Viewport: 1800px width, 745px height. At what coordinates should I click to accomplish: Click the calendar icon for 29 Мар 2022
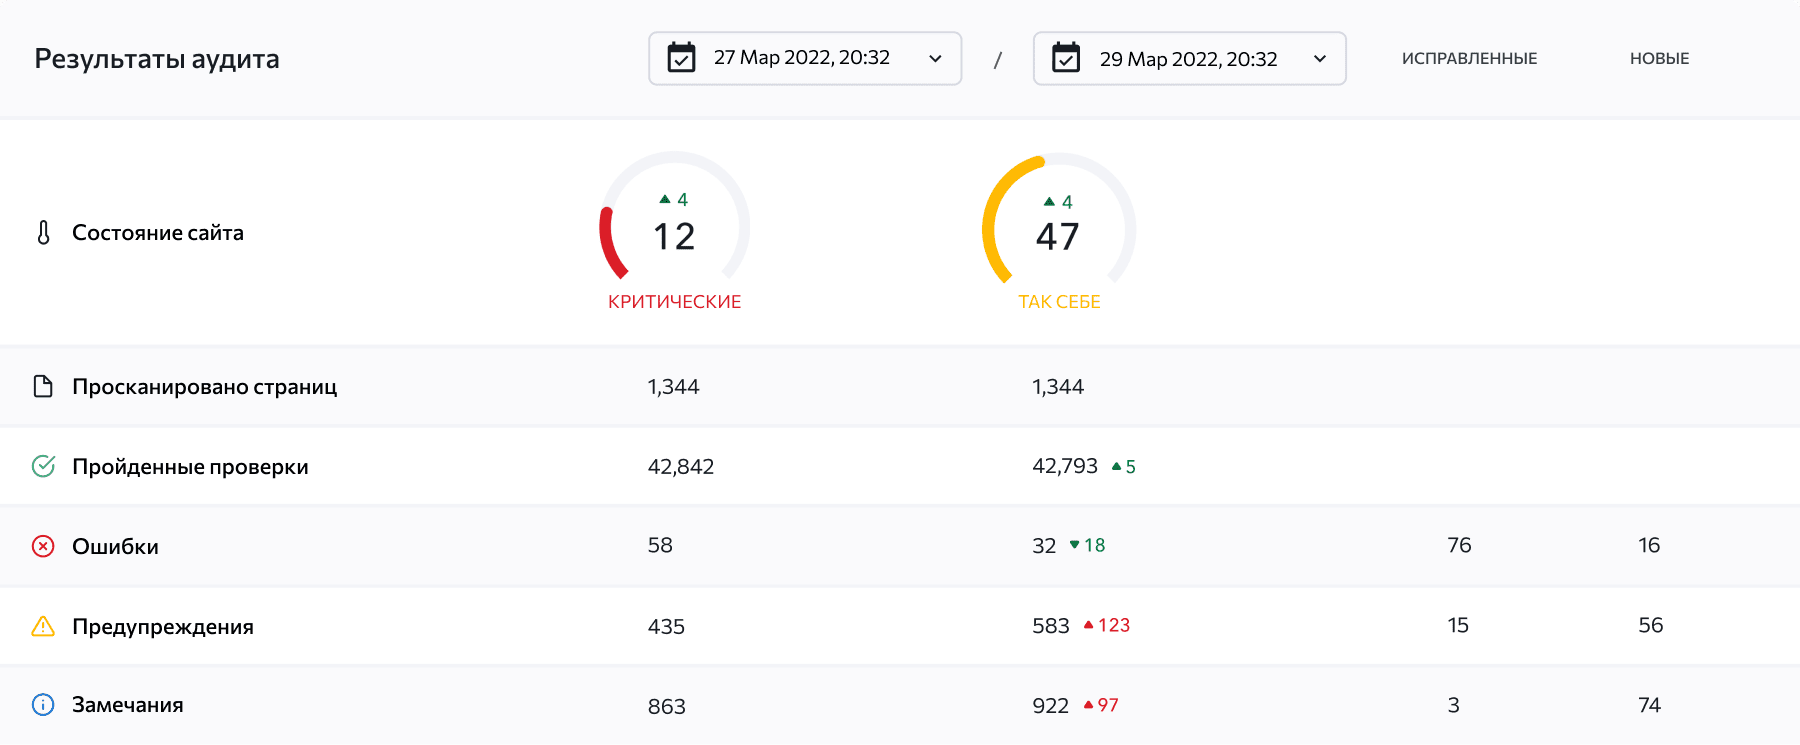[1066, 57]
